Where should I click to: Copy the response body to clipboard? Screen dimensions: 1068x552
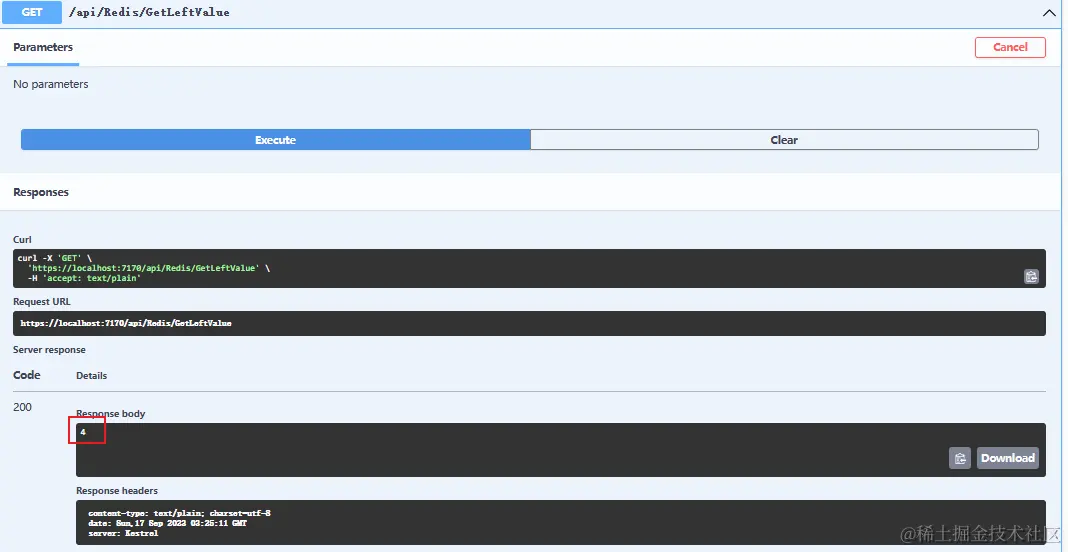(960, 458)
